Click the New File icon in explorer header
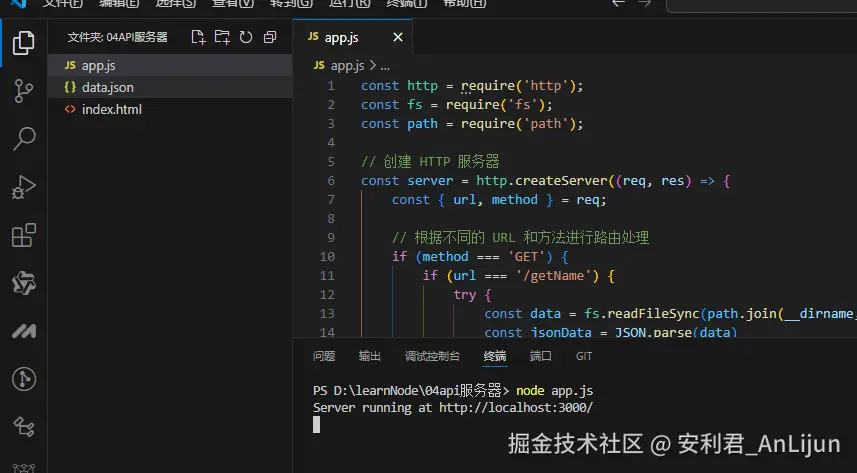This screenshot has height=473, width=857. click(x=198, y=37)
